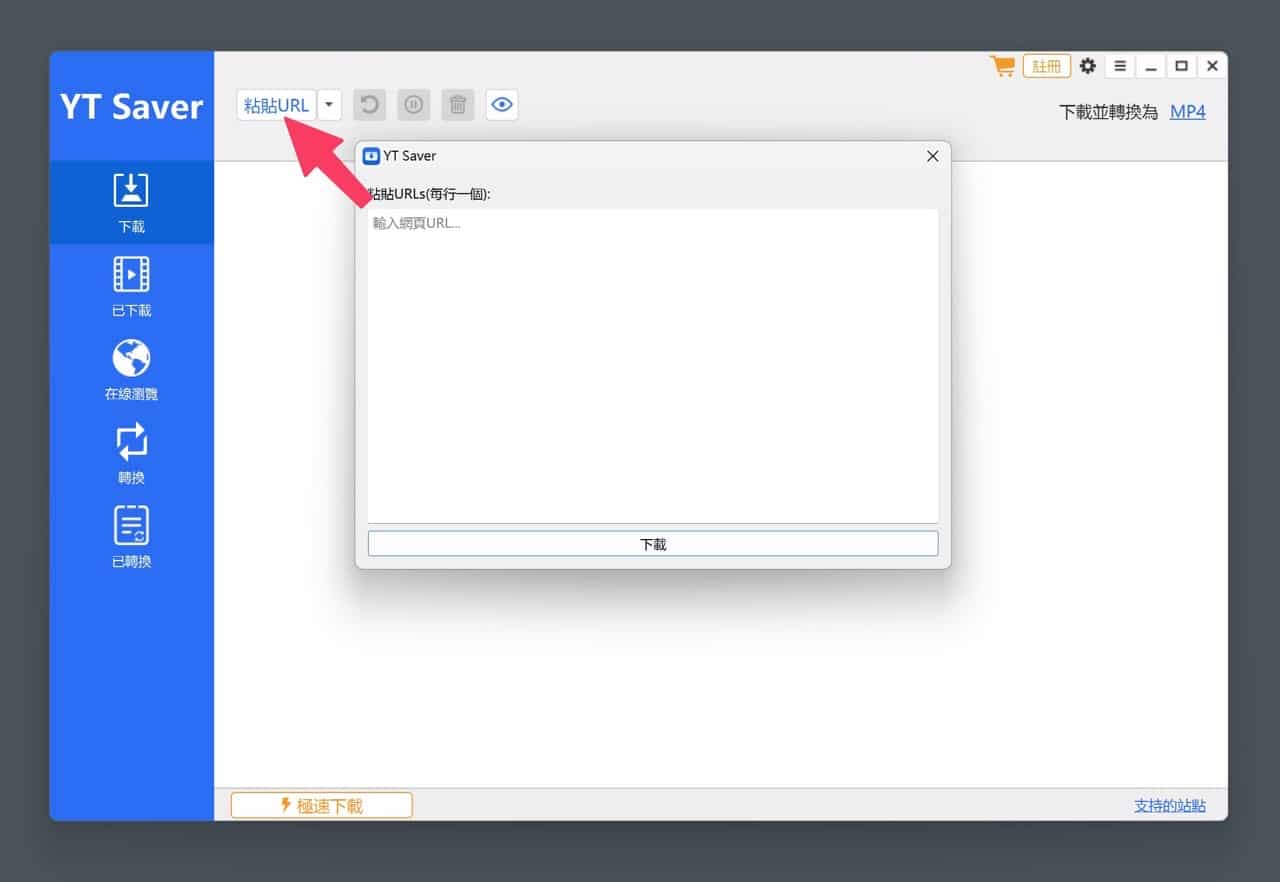Close the YT Saver main window
The width and height of the screenshot is (1280, 882).
click(x=1212, y=66)
